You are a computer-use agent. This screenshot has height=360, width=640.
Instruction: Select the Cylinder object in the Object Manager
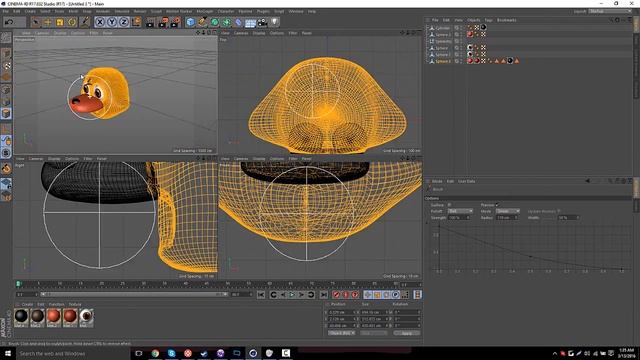pos(443,28)
